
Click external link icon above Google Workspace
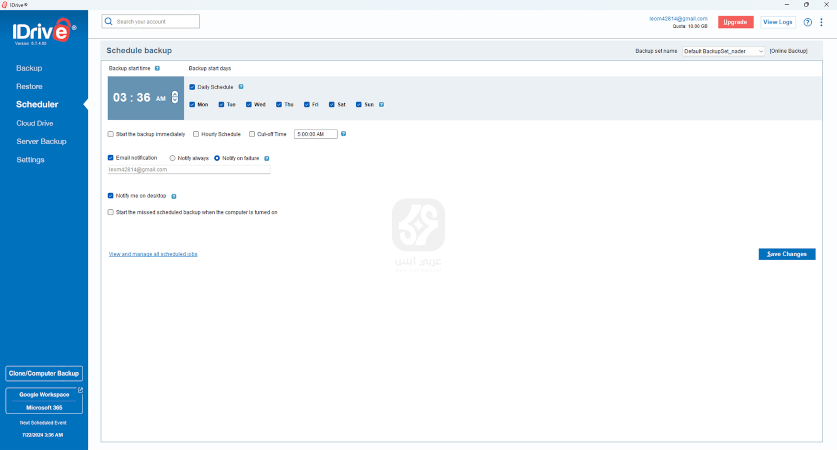pos(80,389)
